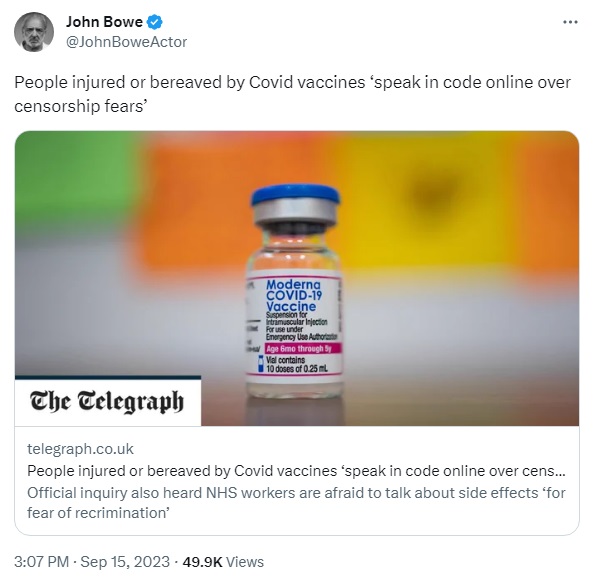The height and width of the screenshot is (582, 602).
Task: Click the telegraph.co.uk domain text
Action: [80, 448]
